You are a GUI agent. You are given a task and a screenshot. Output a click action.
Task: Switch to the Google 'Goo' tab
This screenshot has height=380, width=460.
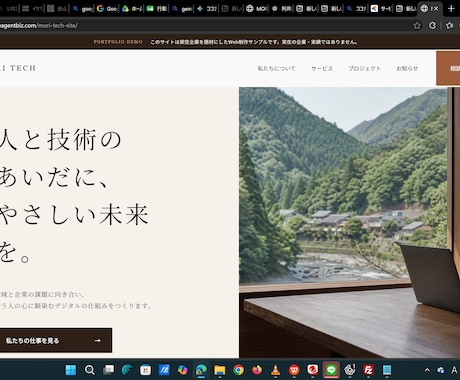pyautogui.click(x=107, y=8)
